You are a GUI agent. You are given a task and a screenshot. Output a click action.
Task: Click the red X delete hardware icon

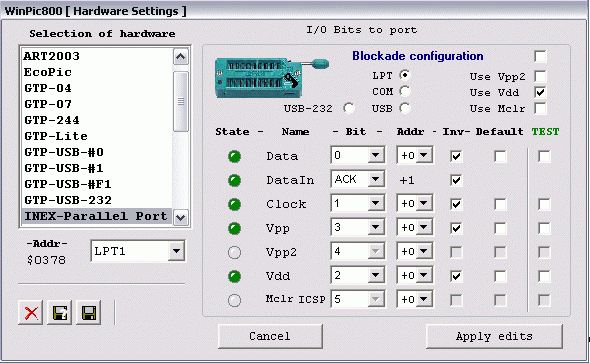pos(31,313)
